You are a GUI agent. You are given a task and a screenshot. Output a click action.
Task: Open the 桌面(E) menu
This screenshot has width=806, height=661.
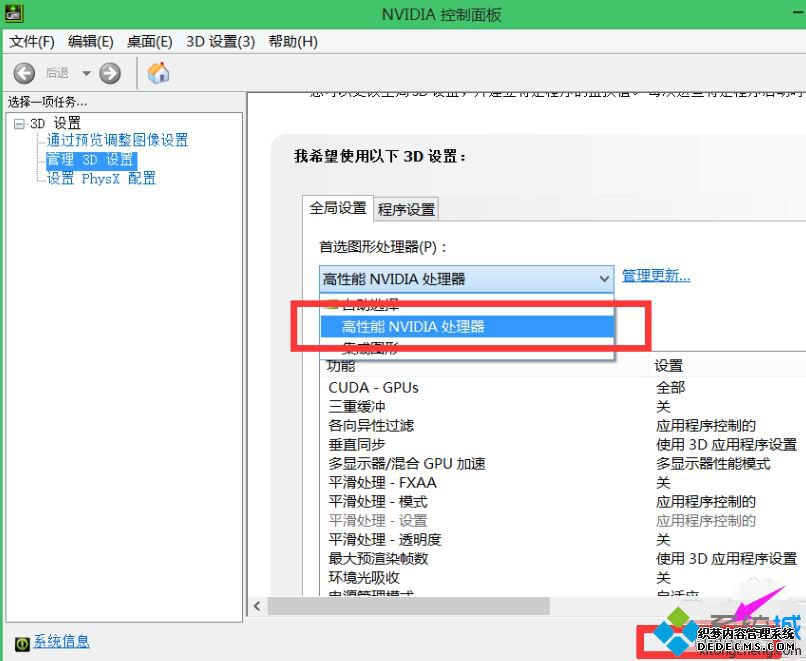pyautogui.click(x=150, y=42)
